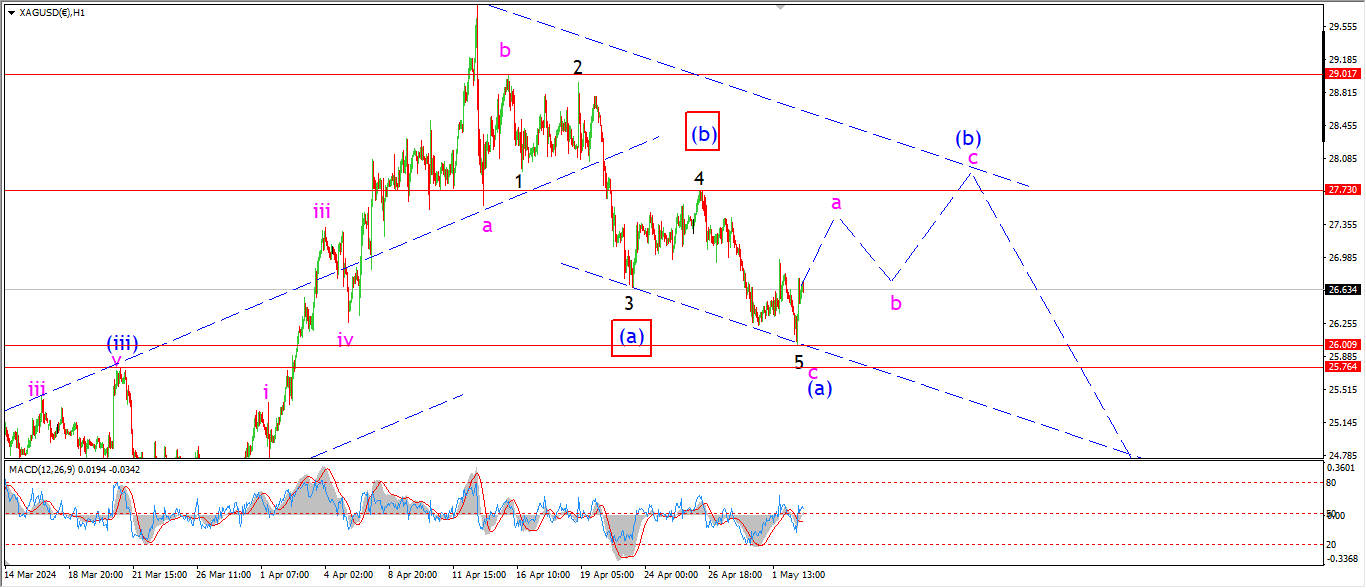This screenshot has height=588, width=1366.
Task: Click the MACD scale value -0.3368
Action: (1341, 558)
